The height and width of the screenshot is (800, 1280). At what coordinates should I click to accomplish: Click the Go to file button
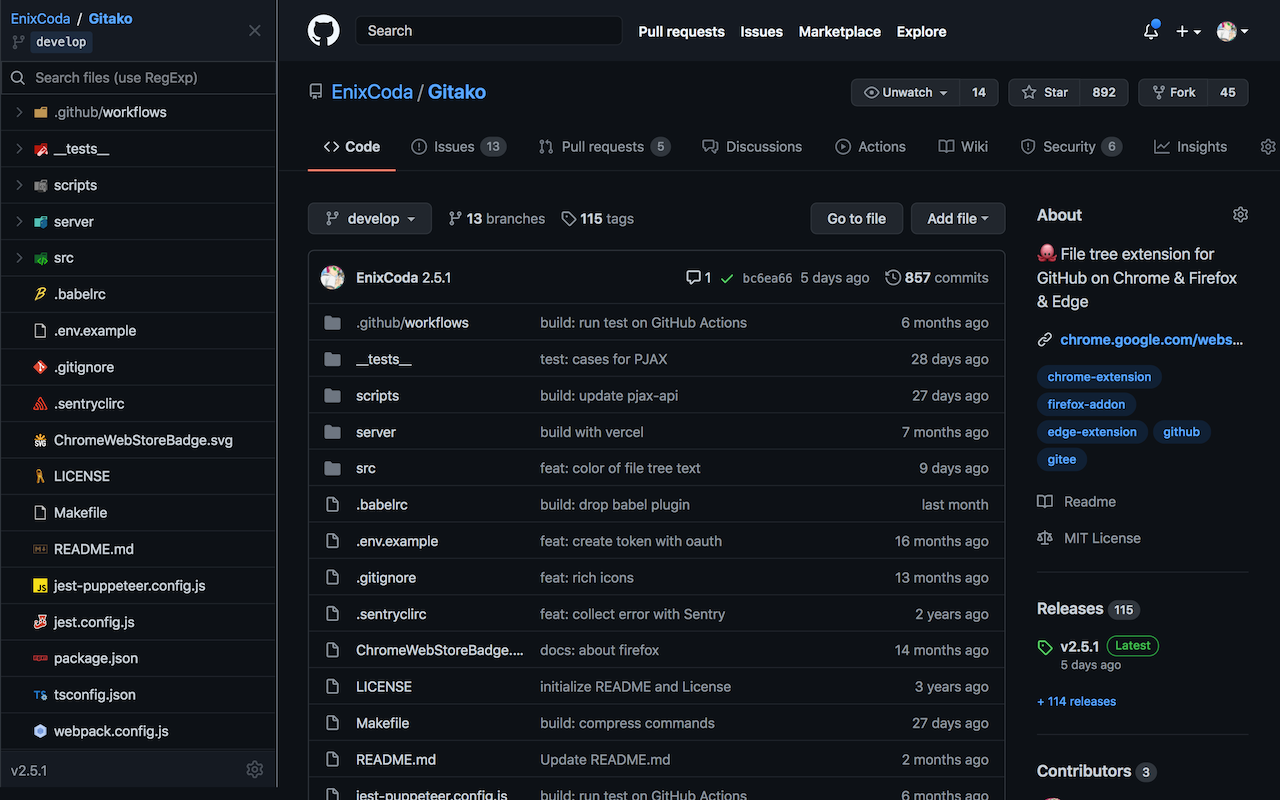(x=856, y=218)
